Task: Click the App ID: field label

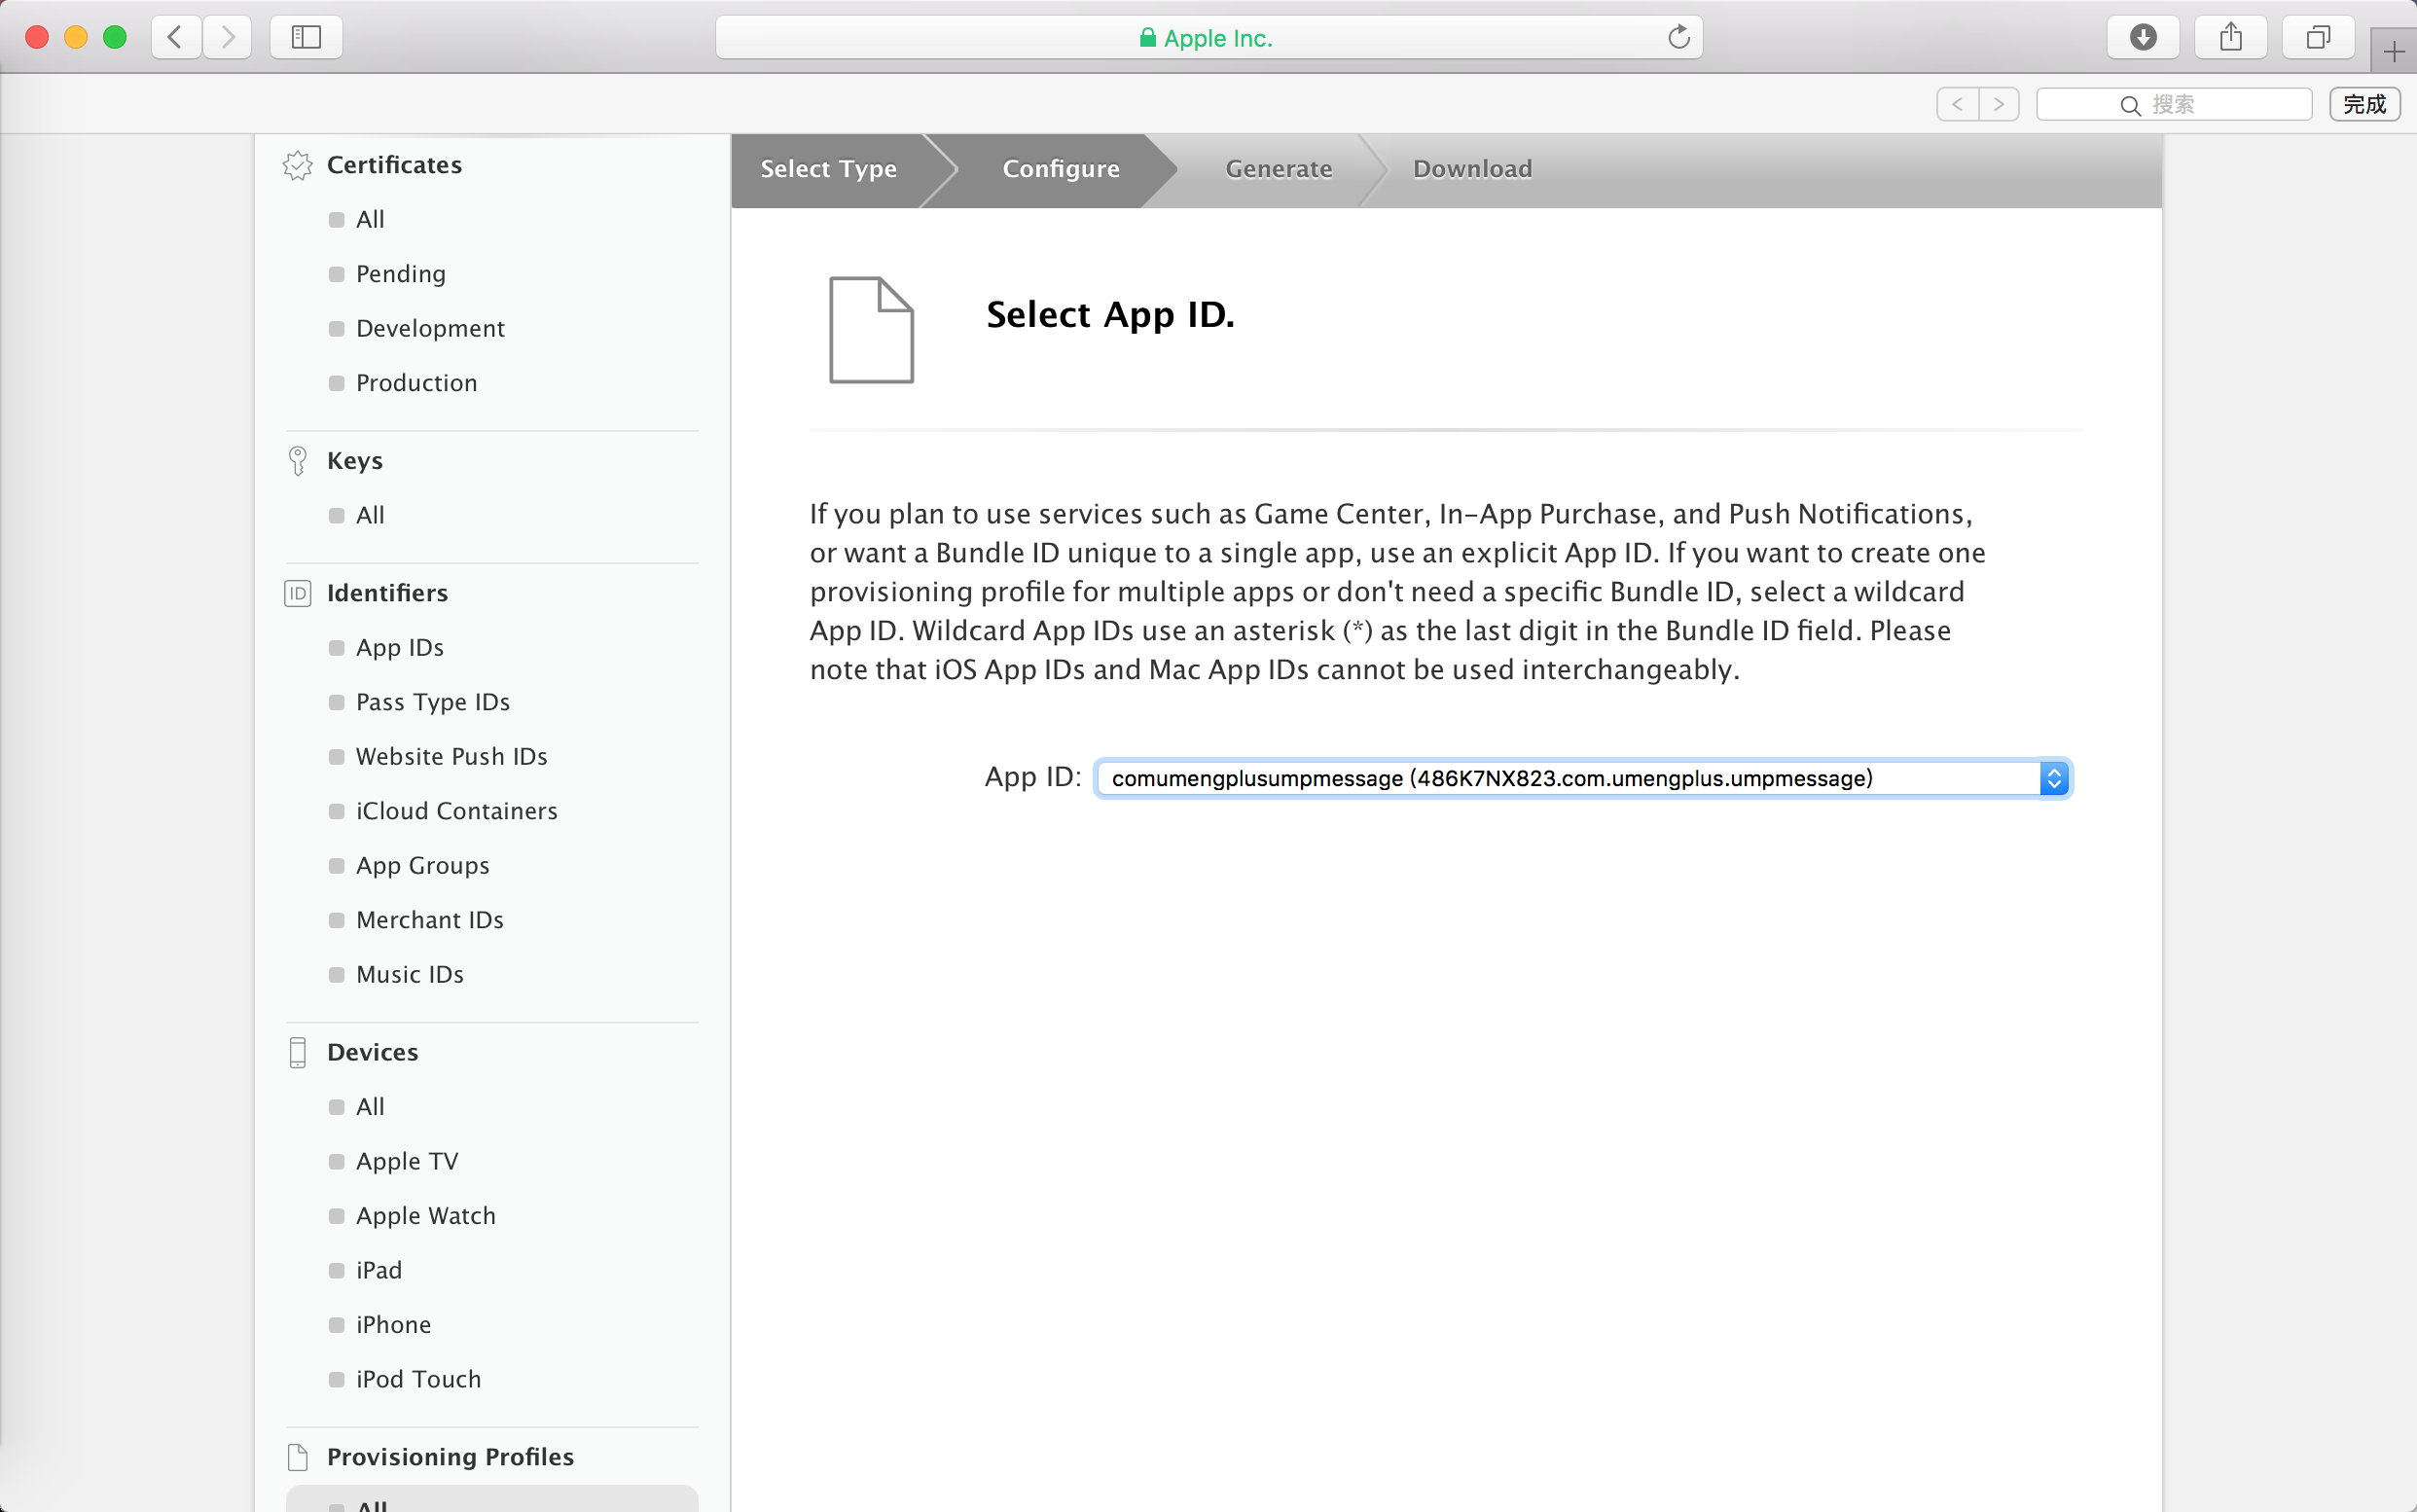Action: coord(1032,777)
